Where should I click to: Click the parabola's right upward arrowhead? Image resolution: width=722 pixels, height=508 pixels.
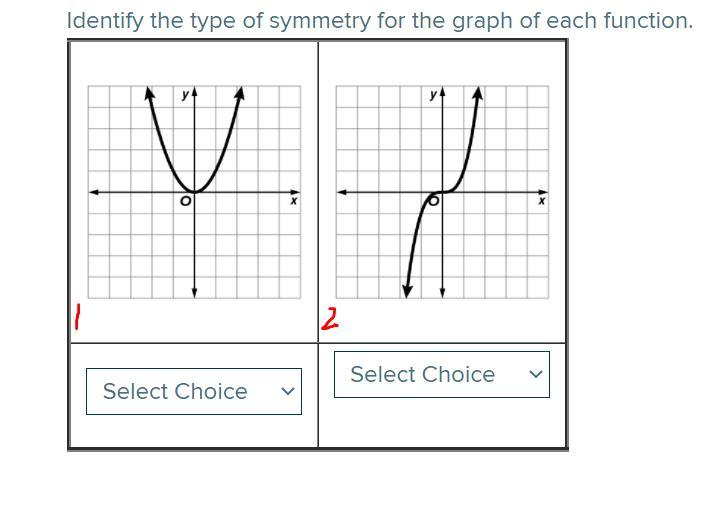(x=239, y=93)
